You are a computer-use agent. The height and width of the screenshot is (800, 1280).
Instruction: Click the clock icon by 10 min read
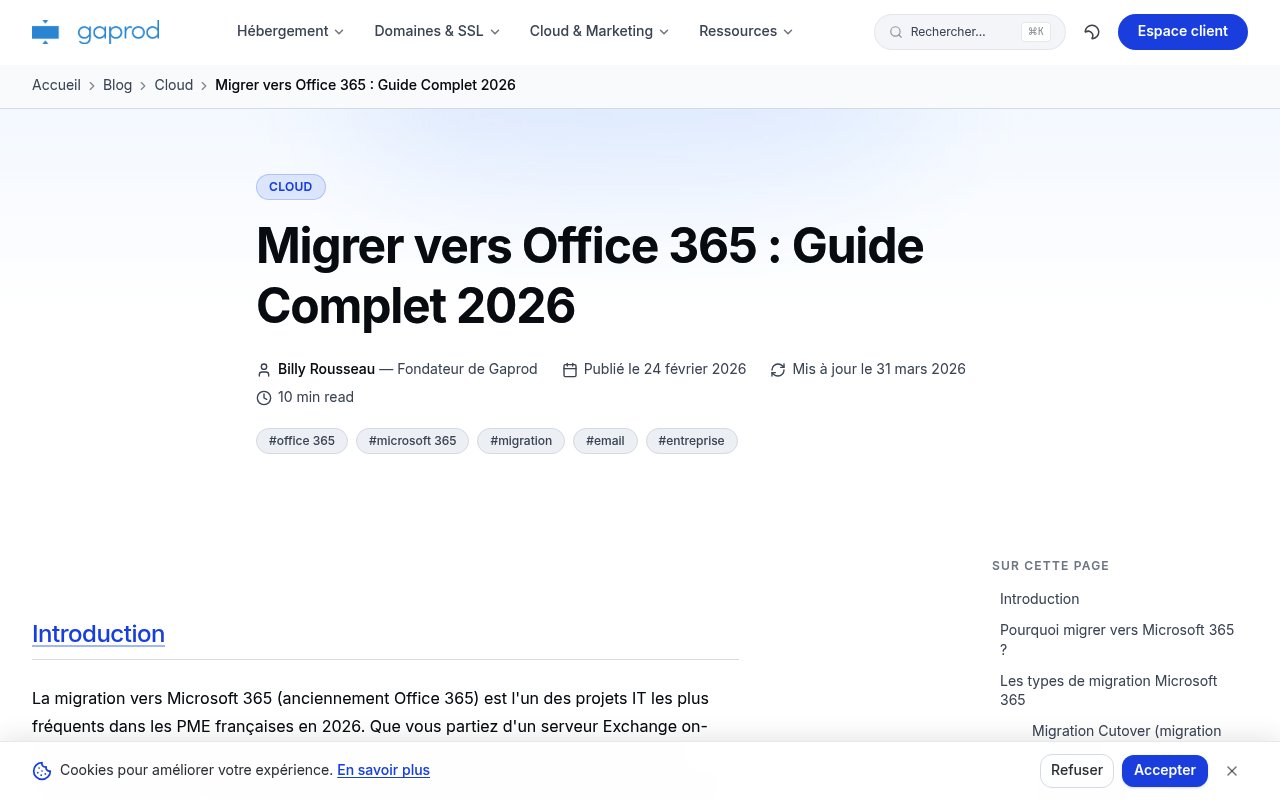coord(264,398)
